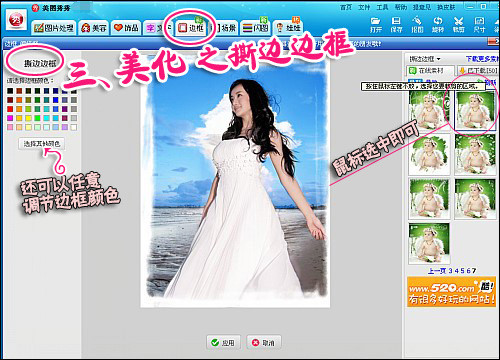Click the 换皮肤 menu item
500x360 pixels.
coord(446,7)
